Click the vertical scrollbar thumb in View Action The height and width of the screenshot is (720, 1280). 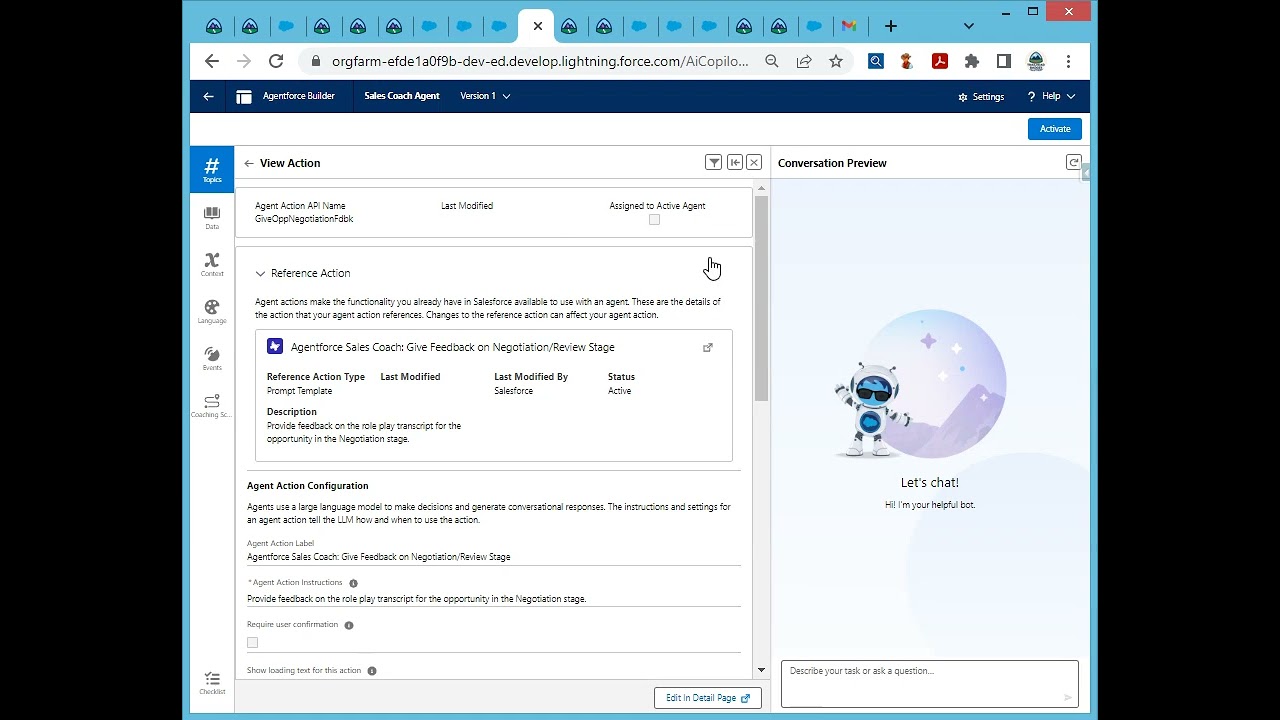click(761, 298)
